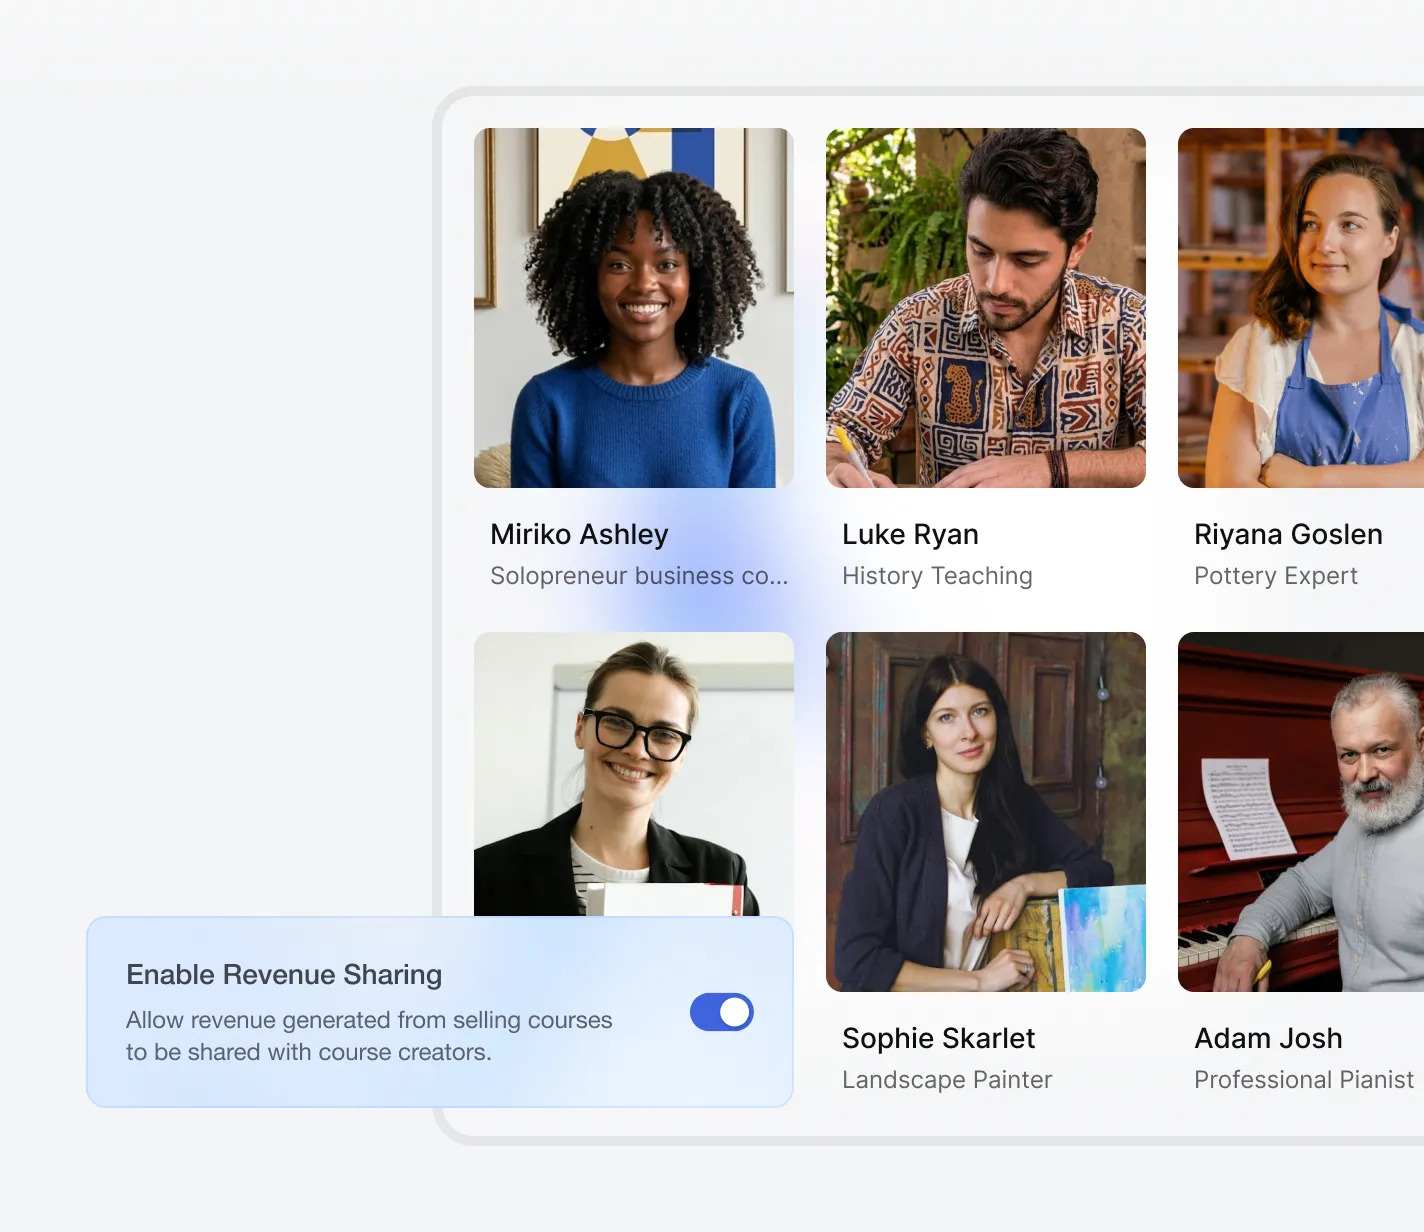Screen dimensions: 1424x1232
Task: Open Sophie Skarlet's profile photo
Action: tap(986, 812)
